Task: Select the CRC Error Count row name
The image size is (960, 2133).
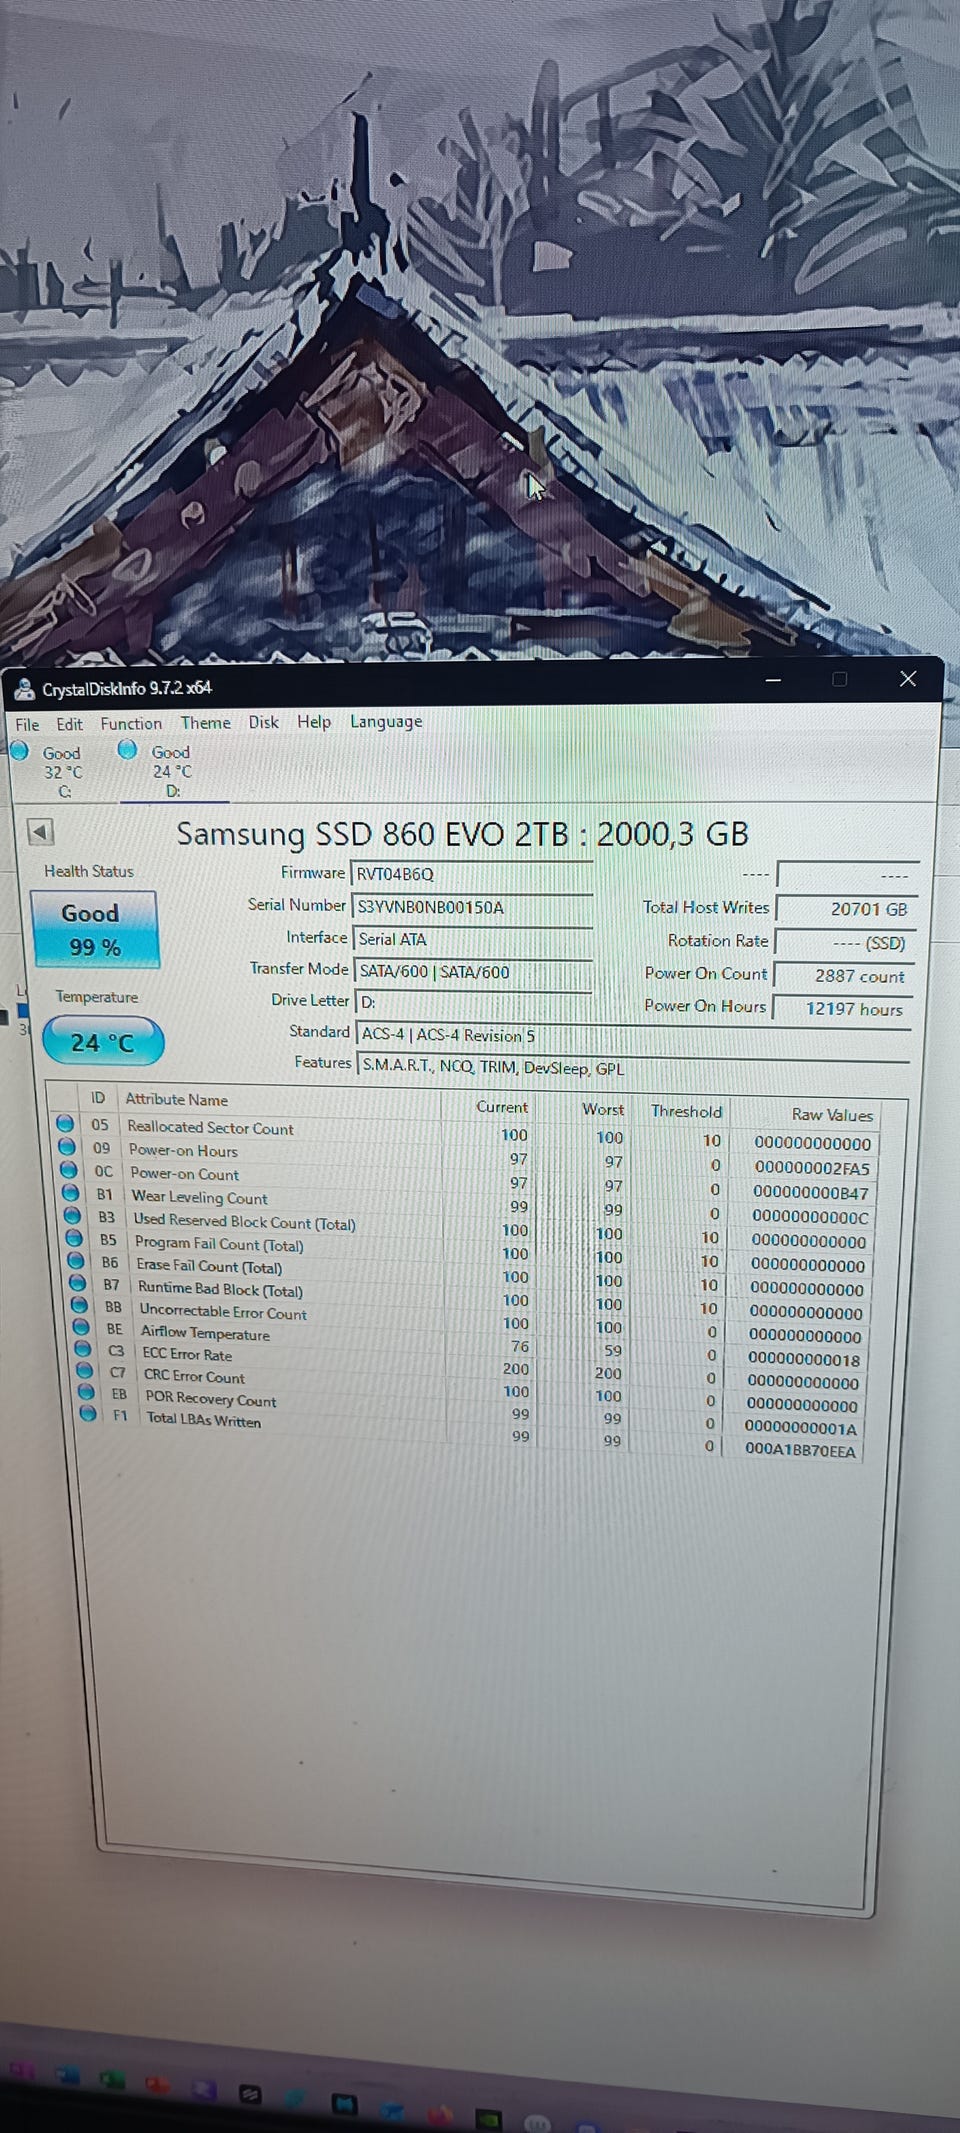Action: [193, 1377]
